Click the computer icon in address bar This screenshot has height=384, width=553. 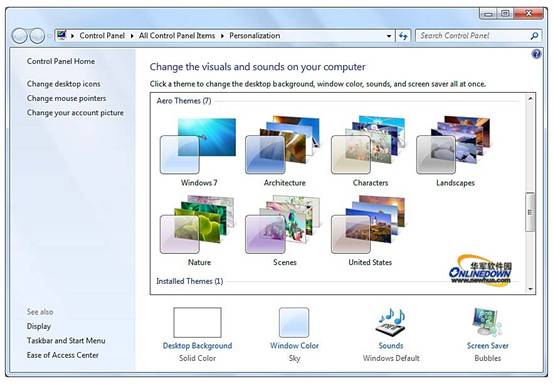(x=62, y=35)
